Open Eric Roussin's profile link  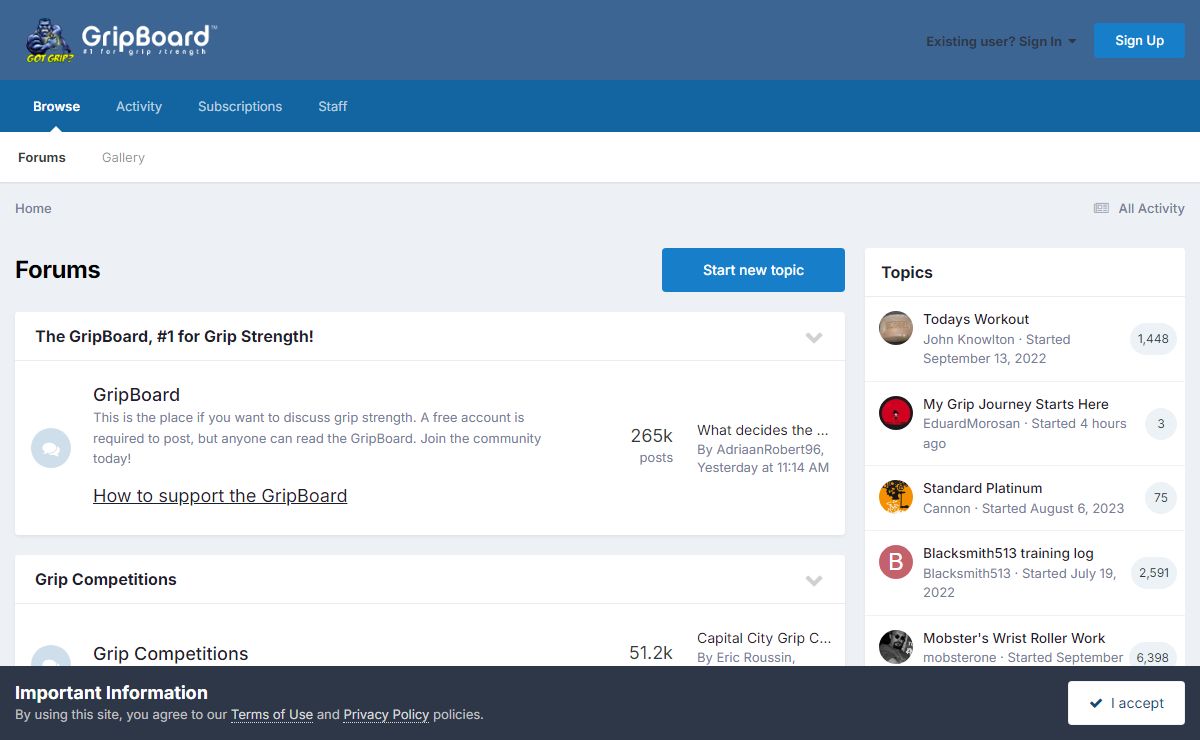tap(754, 657)
